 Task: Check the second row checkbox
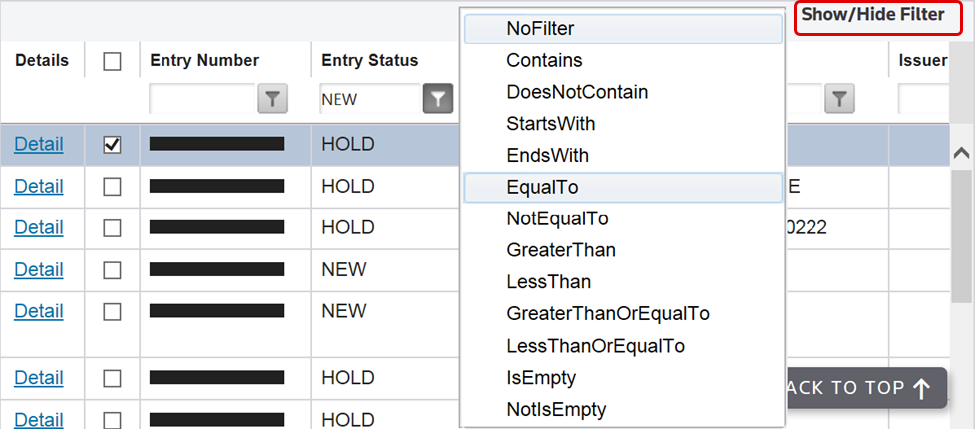[112, 187]
